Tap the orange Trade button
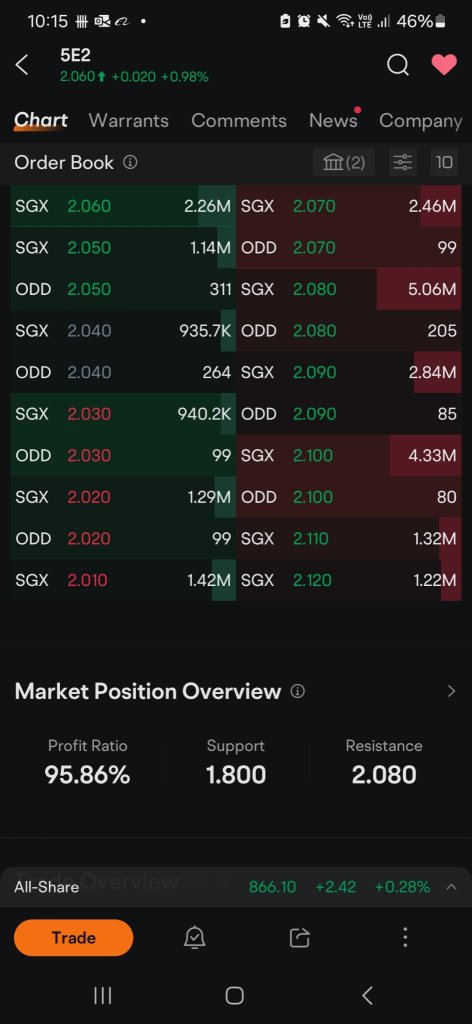Image resolution: width=472 pixels, height=1024 pixels. (x=73, y=938)
